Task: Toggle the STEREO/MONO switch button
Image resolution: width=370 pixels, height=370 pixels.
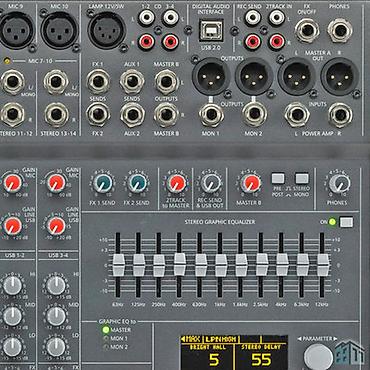Action: click(302, 178)
